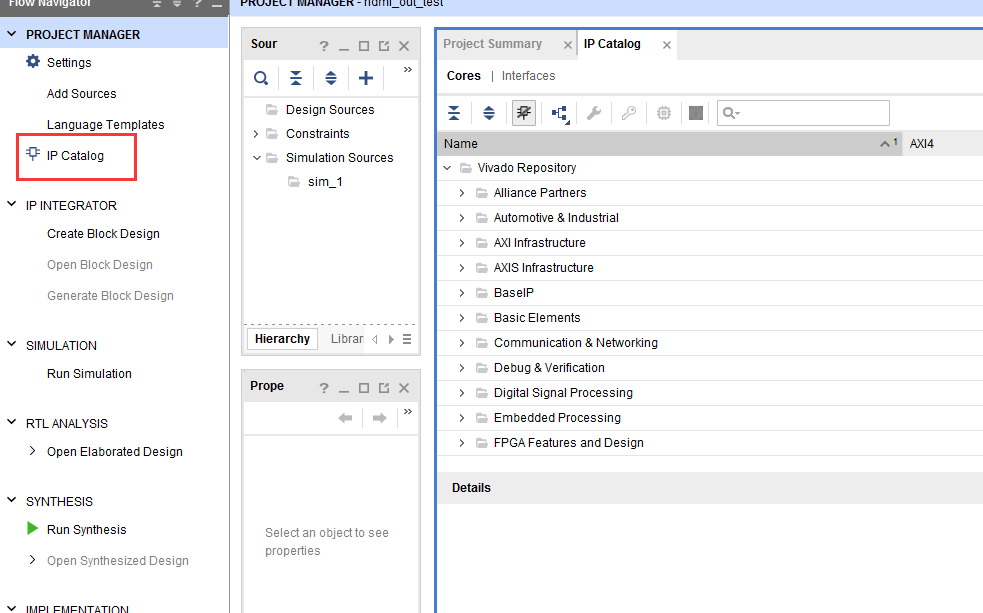The height and width of the screenshot is (613, 983).
Task: Click the hierarchy view icon in IP Catalog
Action: pyautogui.click(x=560, y=113)
